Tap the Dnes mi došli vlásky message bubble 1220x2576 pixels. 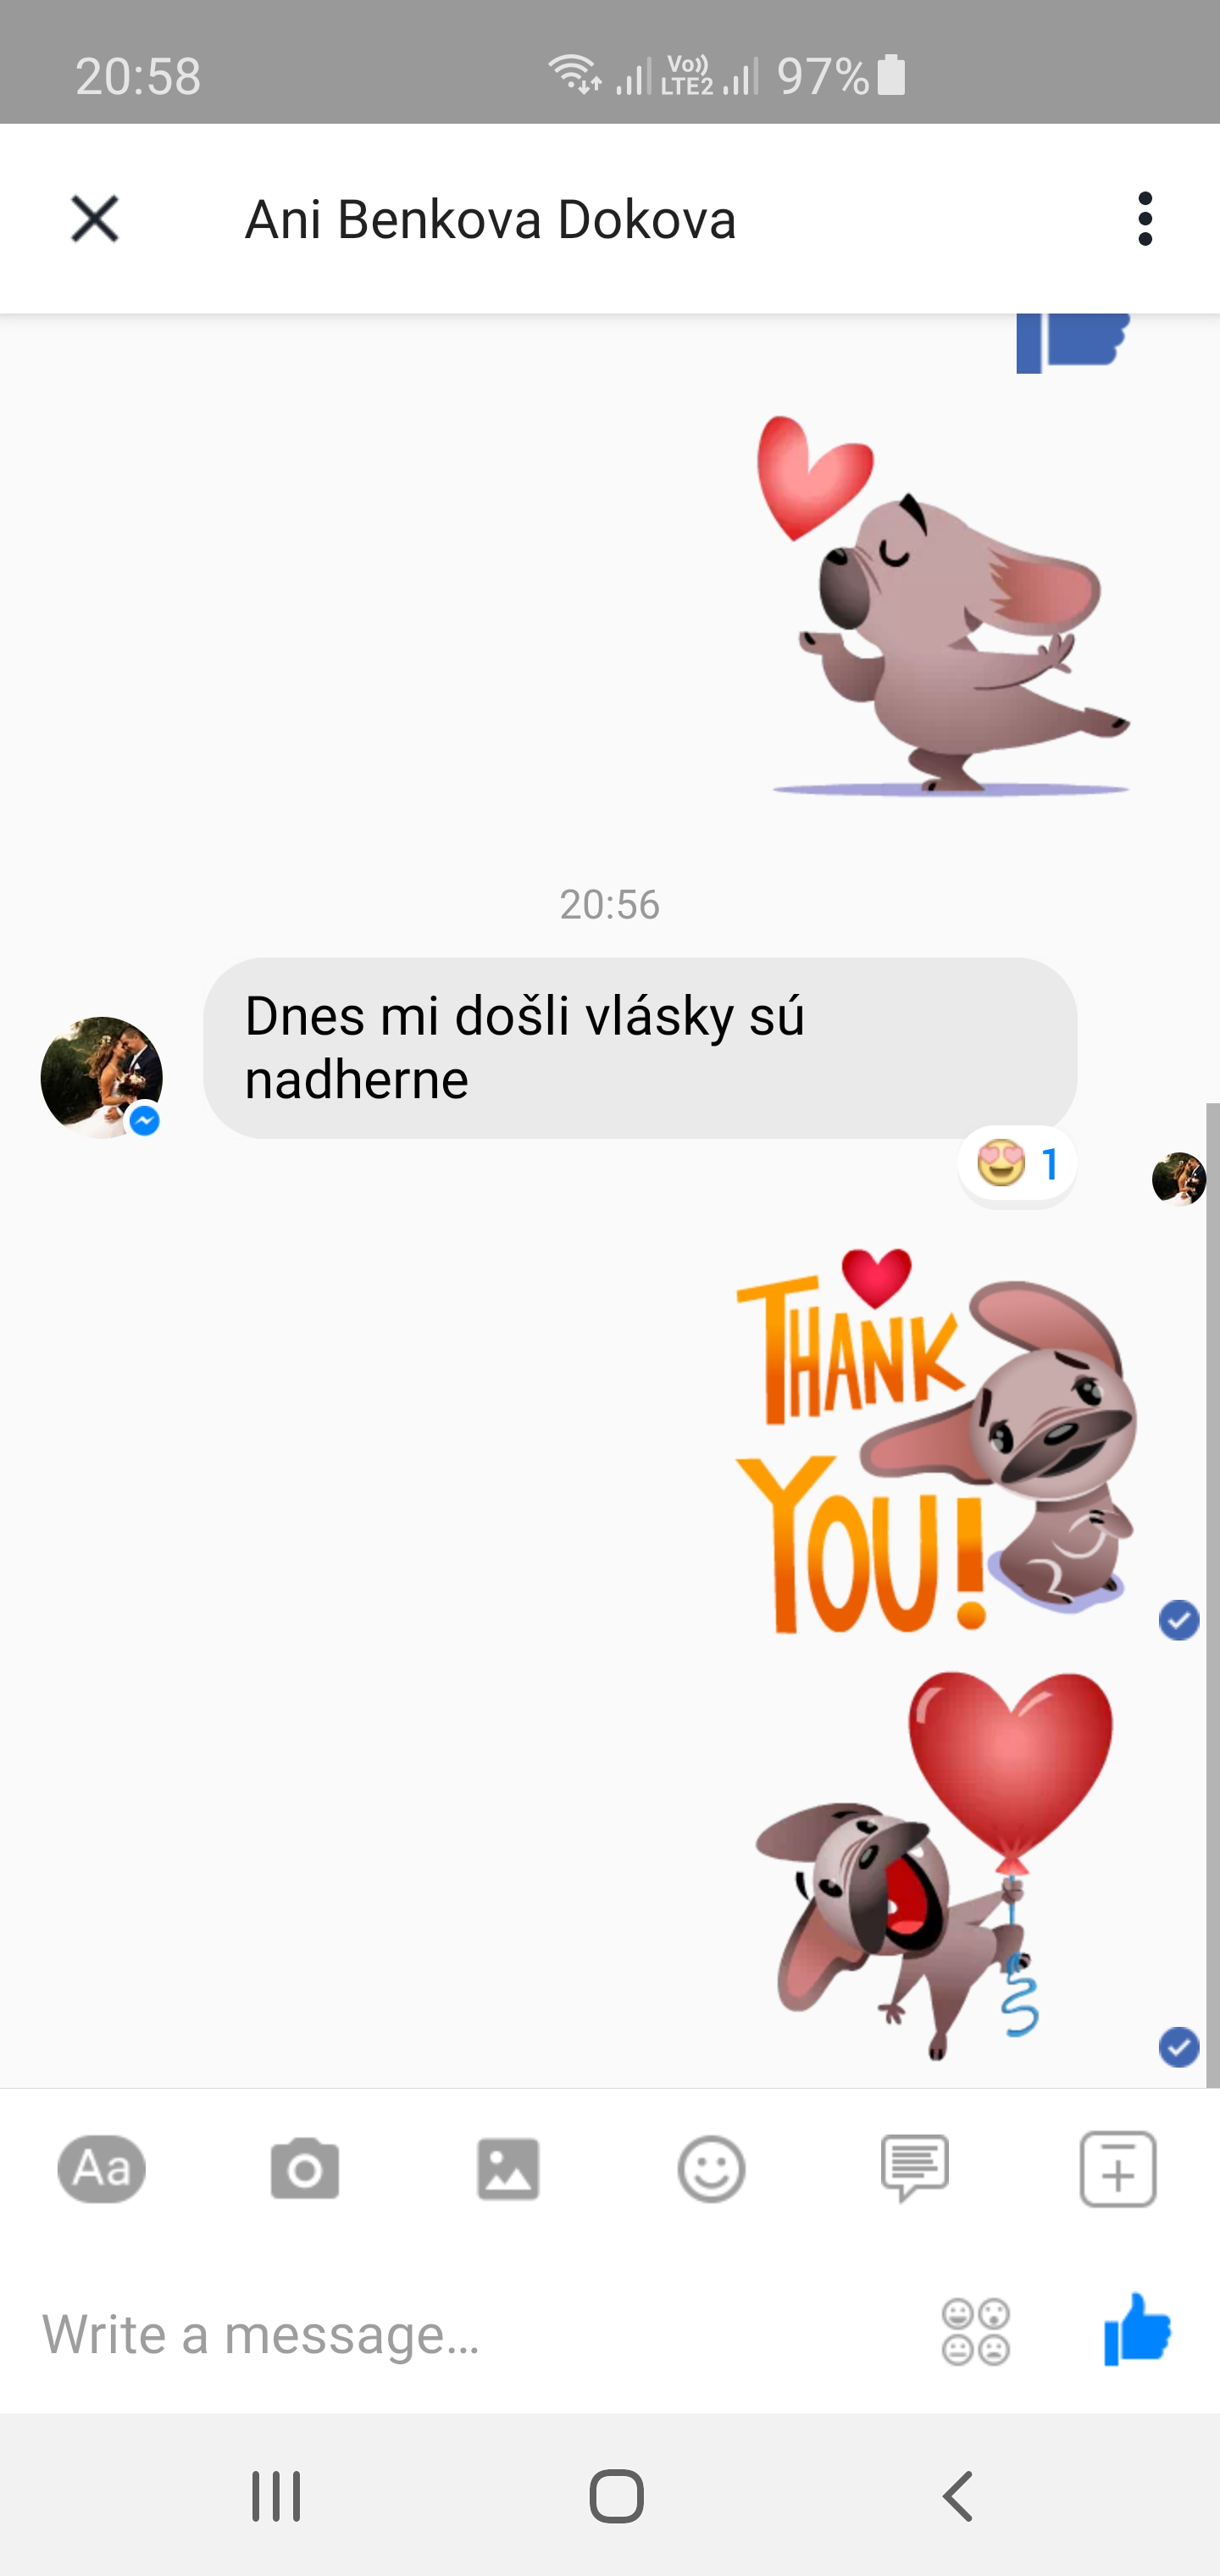point(640,1048)
